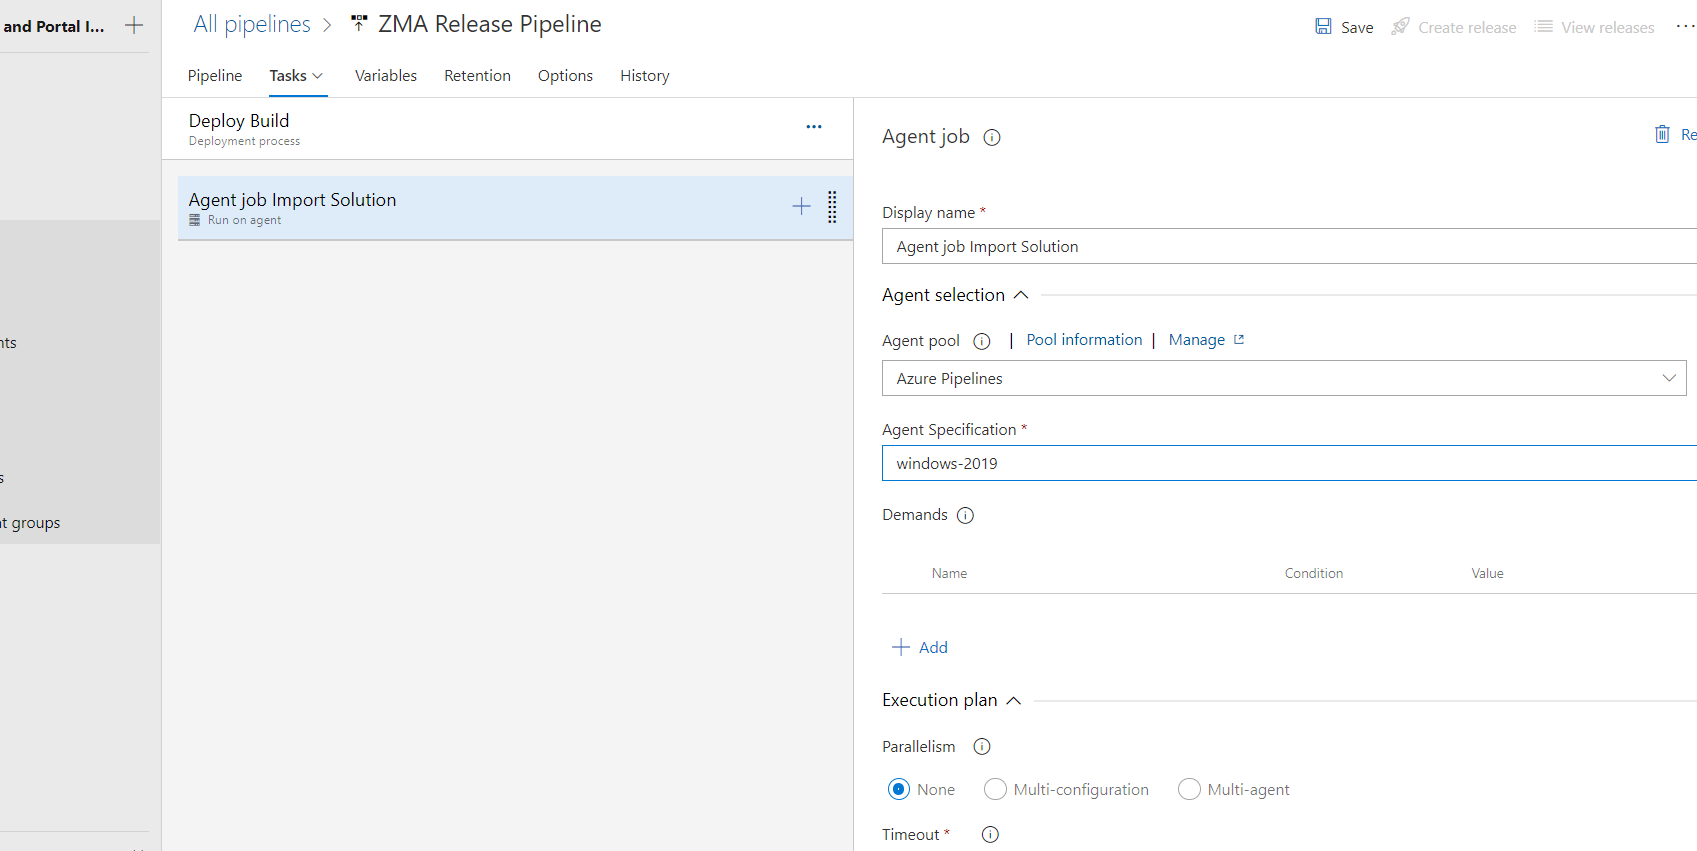Open Deploy Build more options ellipsis
Viewport: 1697px width, 851px height.
click(x=814, y=127)
